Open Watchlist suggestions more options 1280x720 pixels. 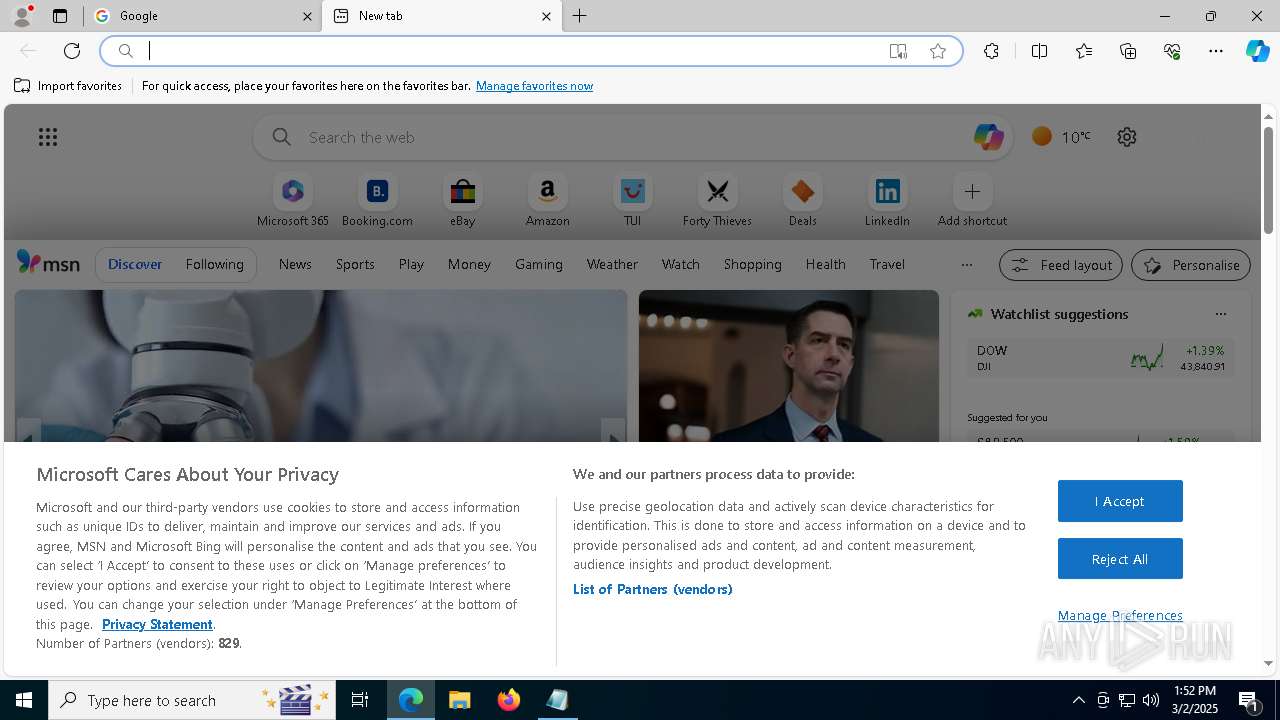(x=1220, y=314)
